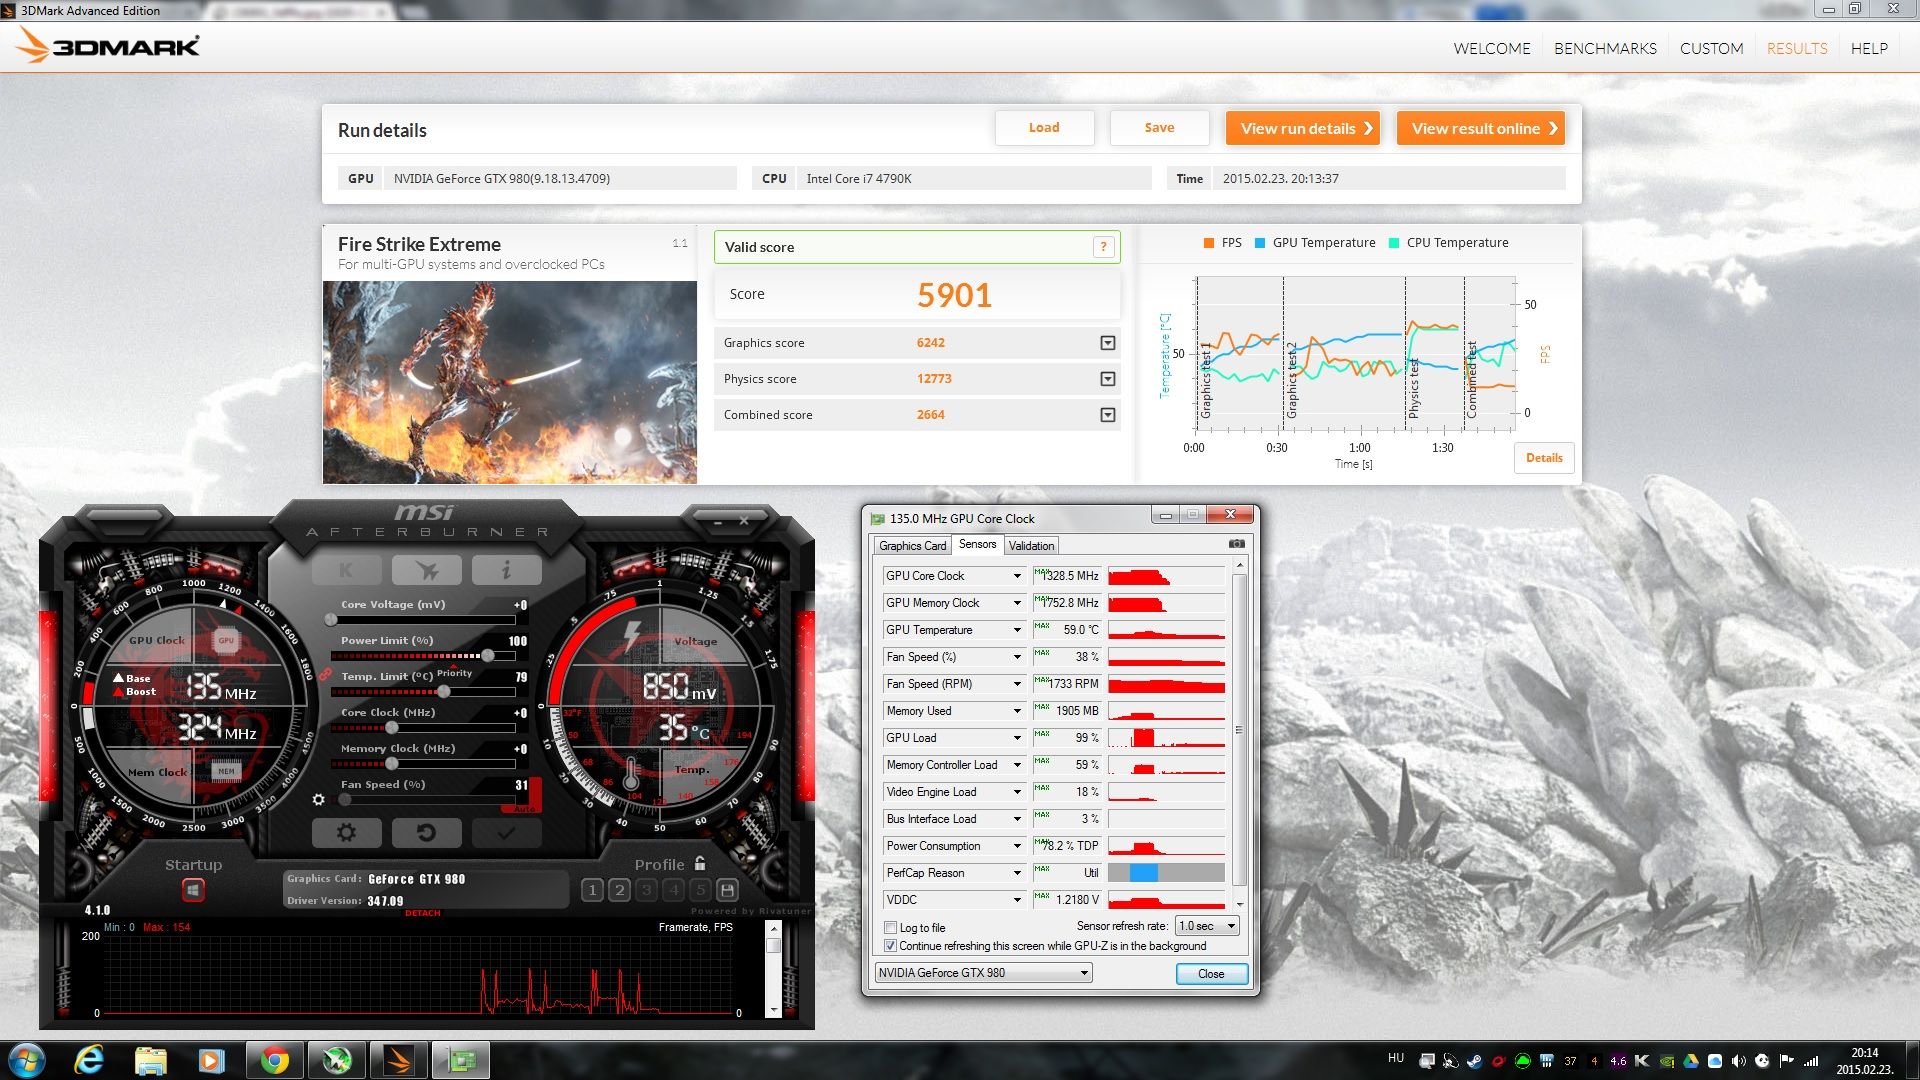Expand the Graphics score details
Viewport: 1920px width, 1080px height.
pos(1107,343)
